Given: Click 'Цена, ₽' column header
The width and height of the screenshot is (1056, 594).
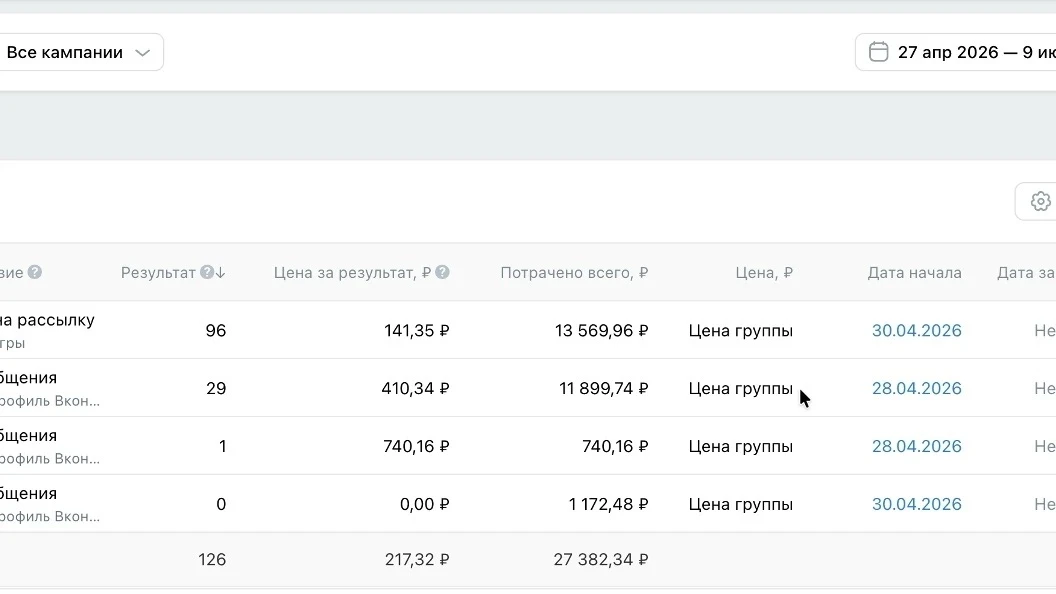Looking at the screenshot, I should (764, 273).
